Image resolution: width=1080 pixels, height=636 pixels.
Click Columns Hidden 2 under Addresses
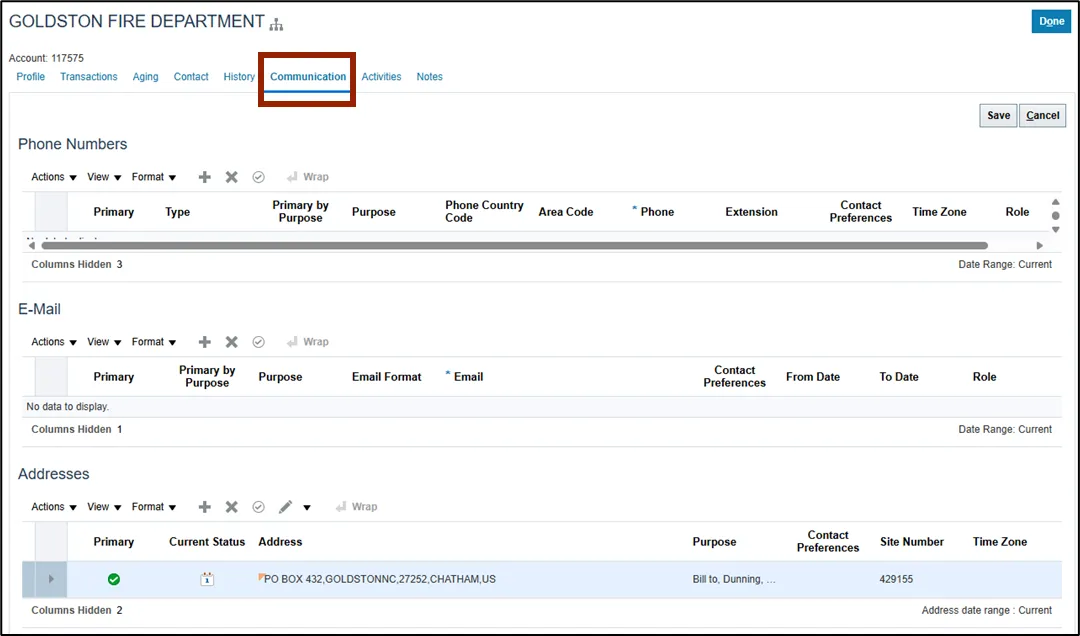click(x=77, y=611)
